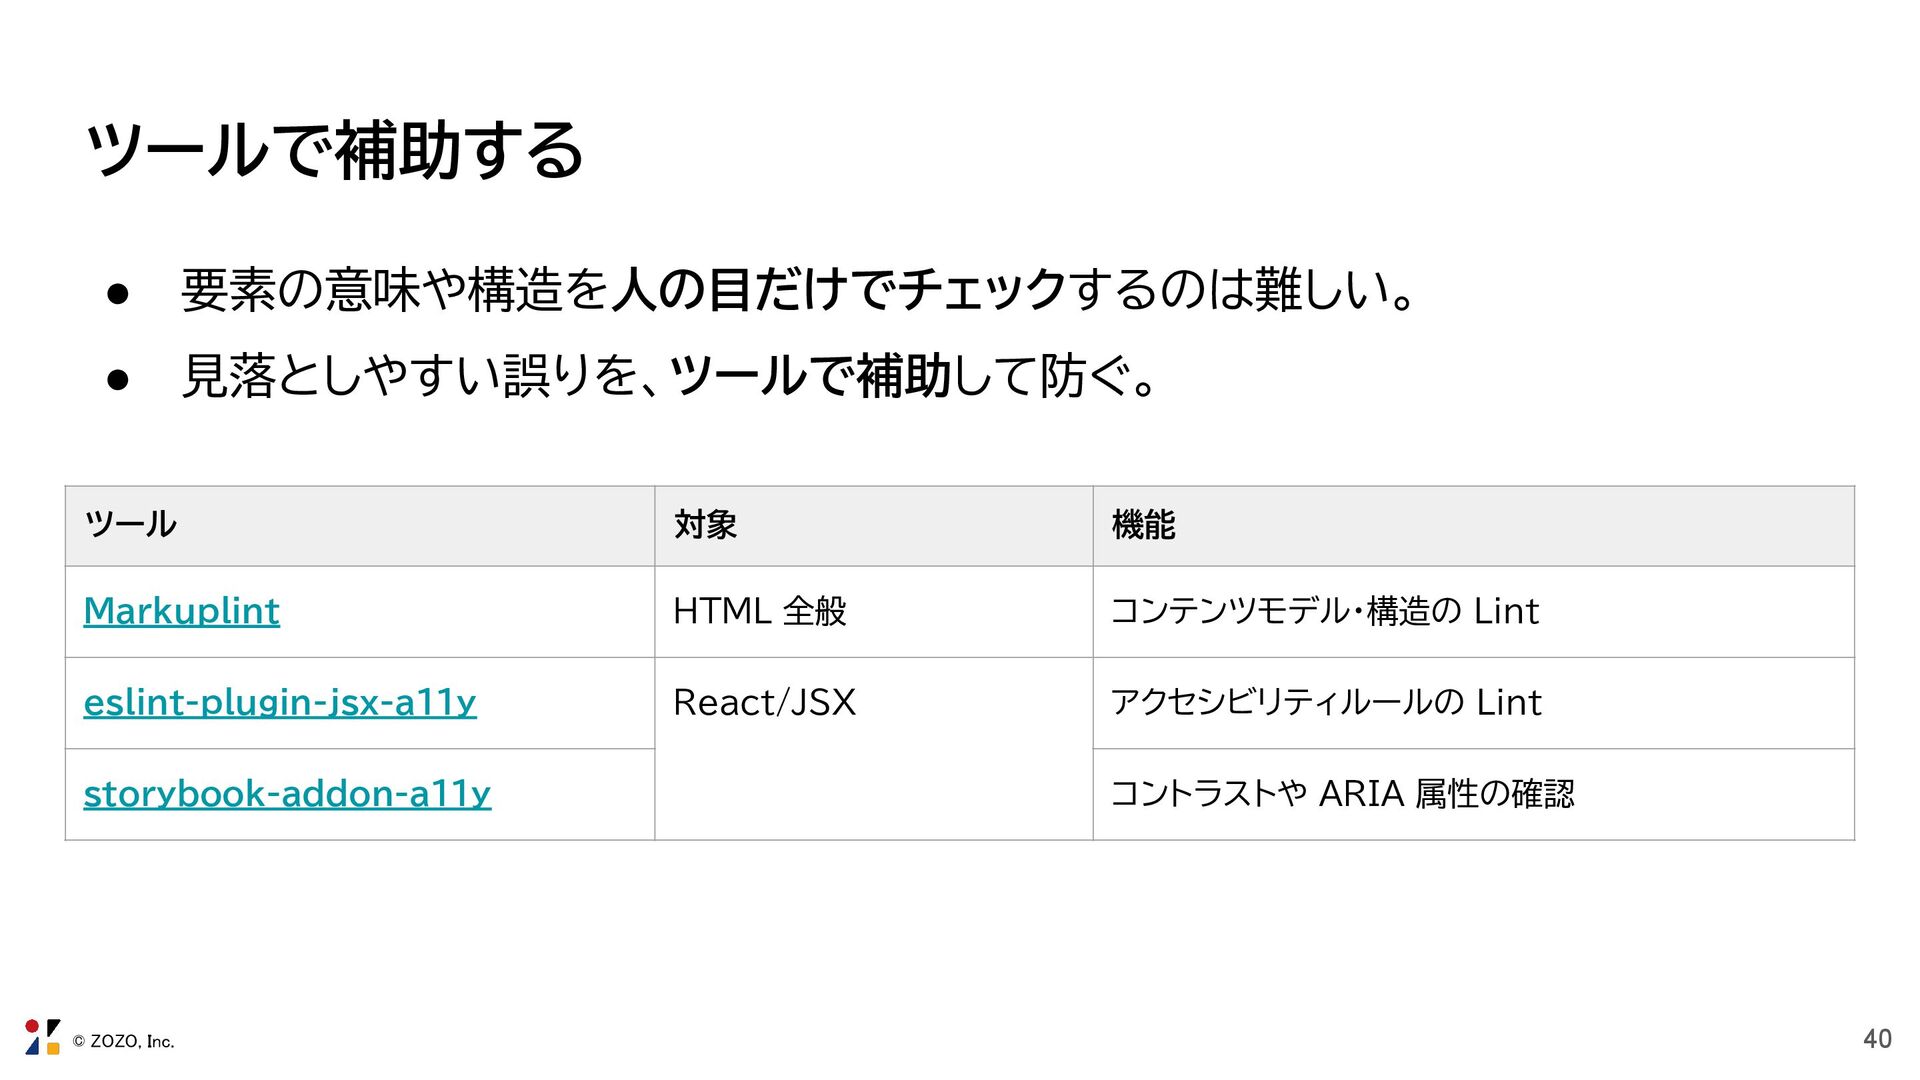Select the React/JSX table cell
Viewport: 1920px width, 1080px height.
(874, 748)
